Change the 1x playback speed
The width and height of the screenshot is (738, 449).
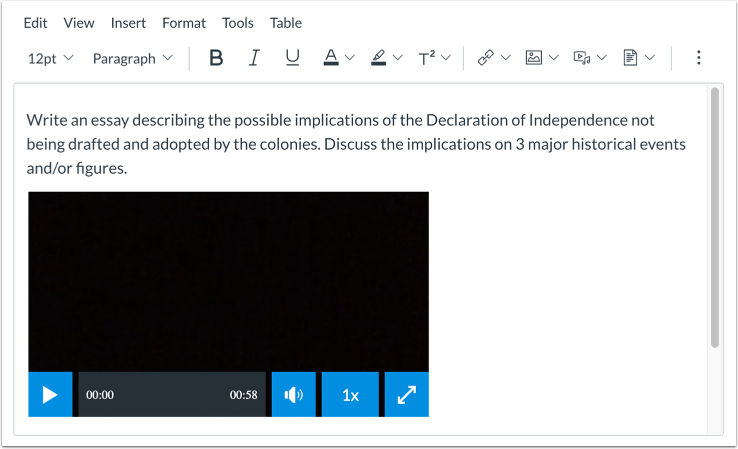(x=350, y=394)
